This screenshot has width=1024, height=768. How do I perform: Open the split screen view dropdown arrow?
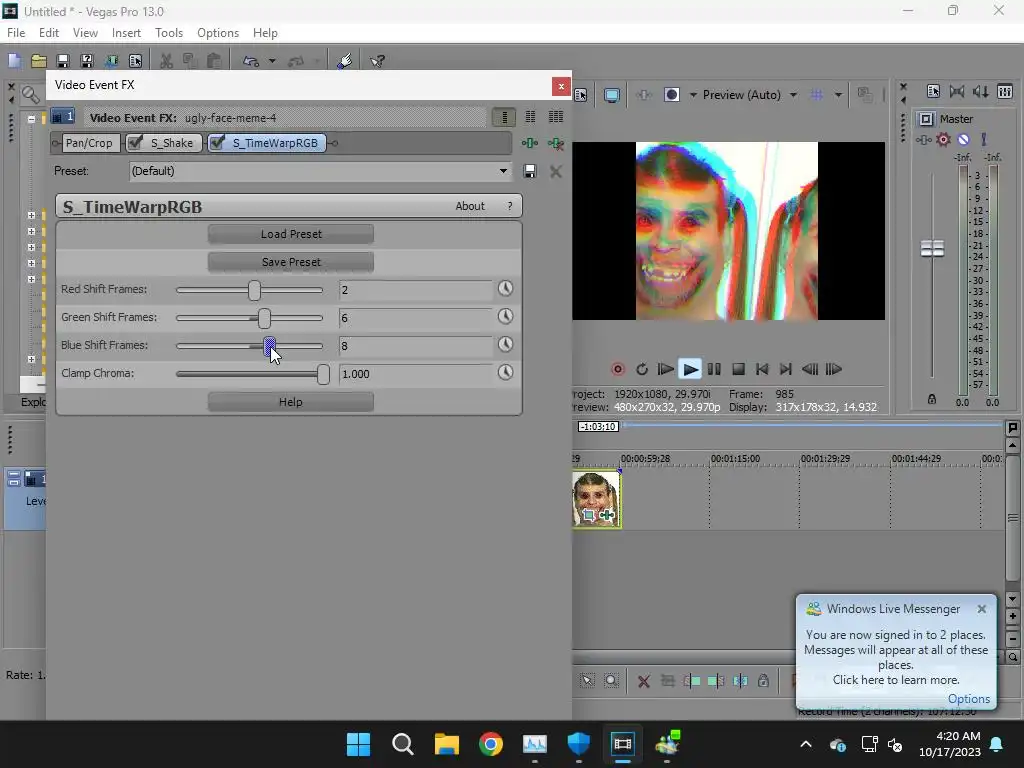(692, 95)
